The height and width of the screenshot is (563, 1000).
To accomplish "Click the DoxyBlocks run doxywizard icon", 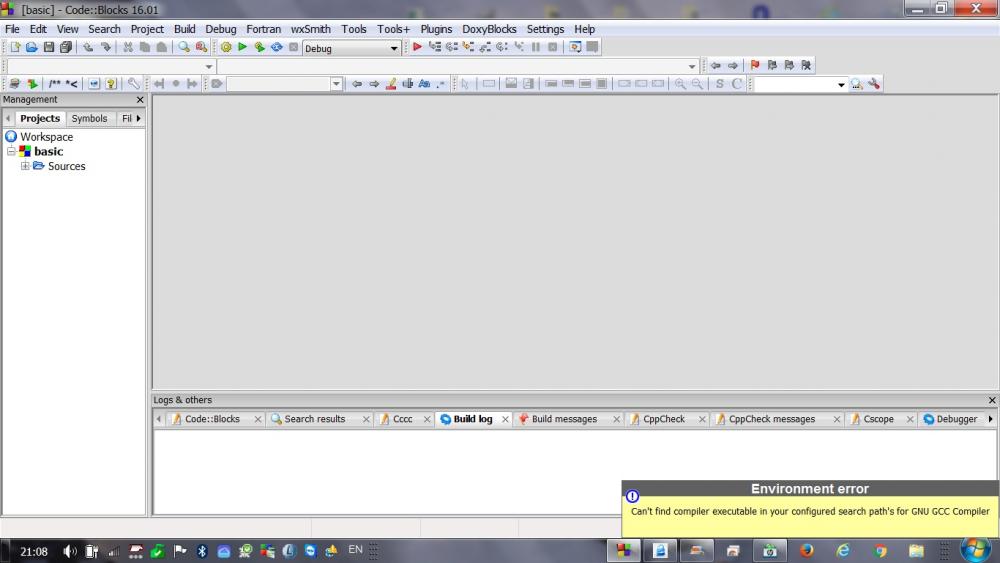I will click(14, 84).
